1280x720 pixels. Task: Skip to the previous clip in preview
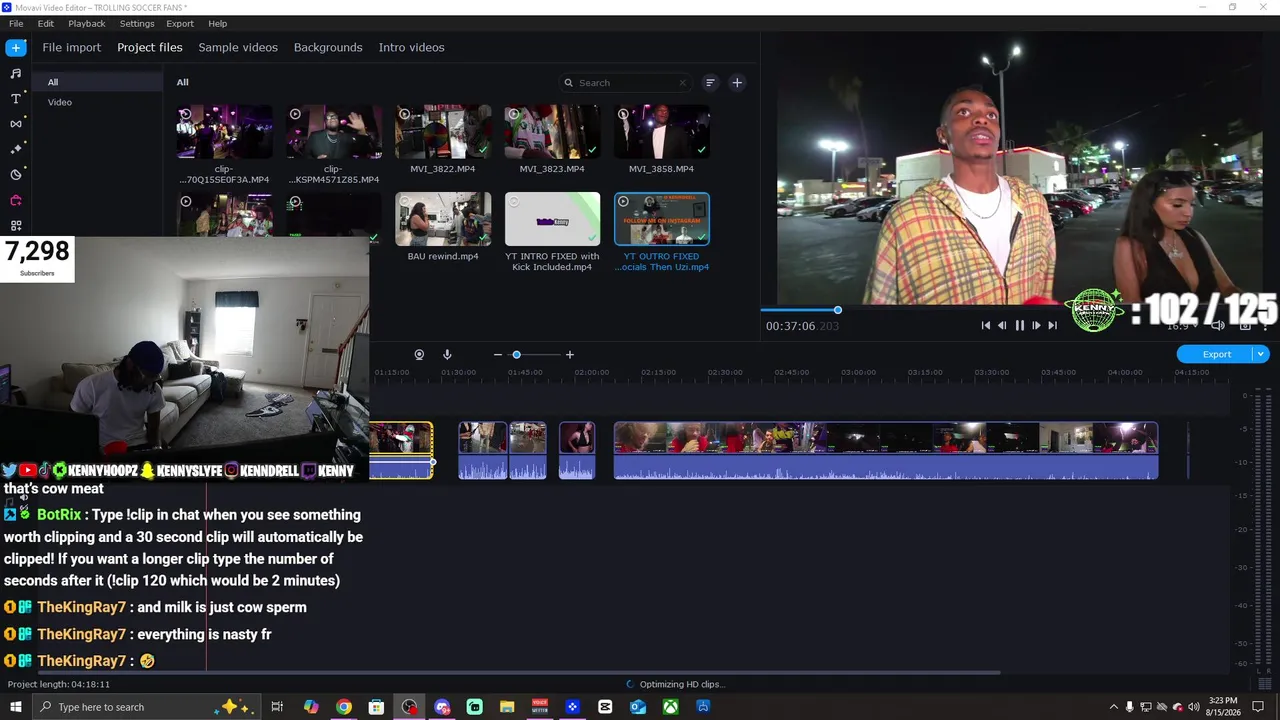pyautogui.click(x=986, y=325)
